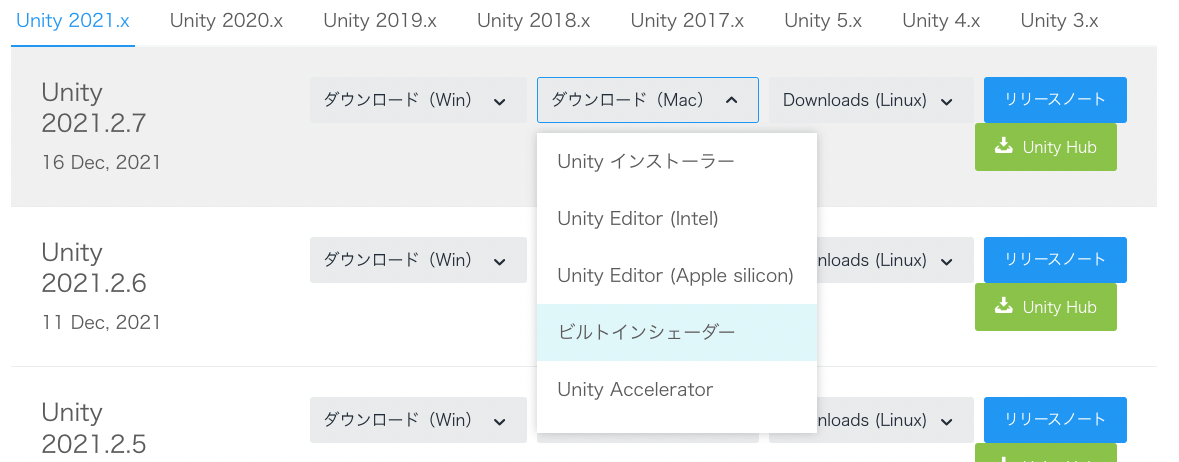Screen dimensions: 1179x462
Task: Open リリースノート for Unity 2021.2.6
Action: [x=1055, y=260]
